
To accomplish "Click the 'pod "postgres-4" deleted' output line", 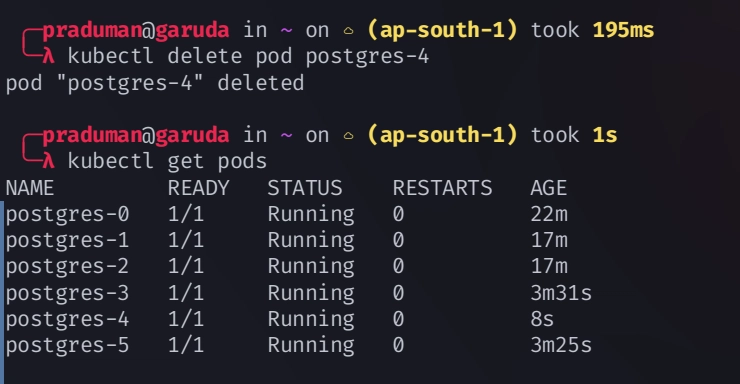I will point(155,83).
